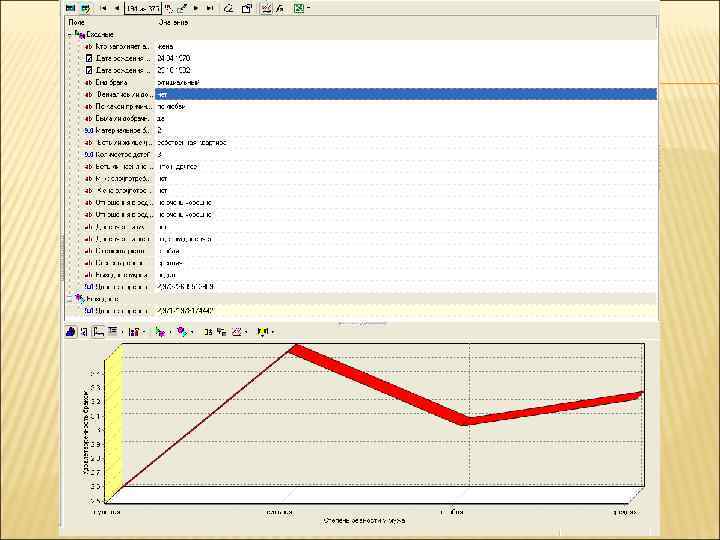Switch to table view icon in top toolbar
Screen dimensions: 720x540
72,8
